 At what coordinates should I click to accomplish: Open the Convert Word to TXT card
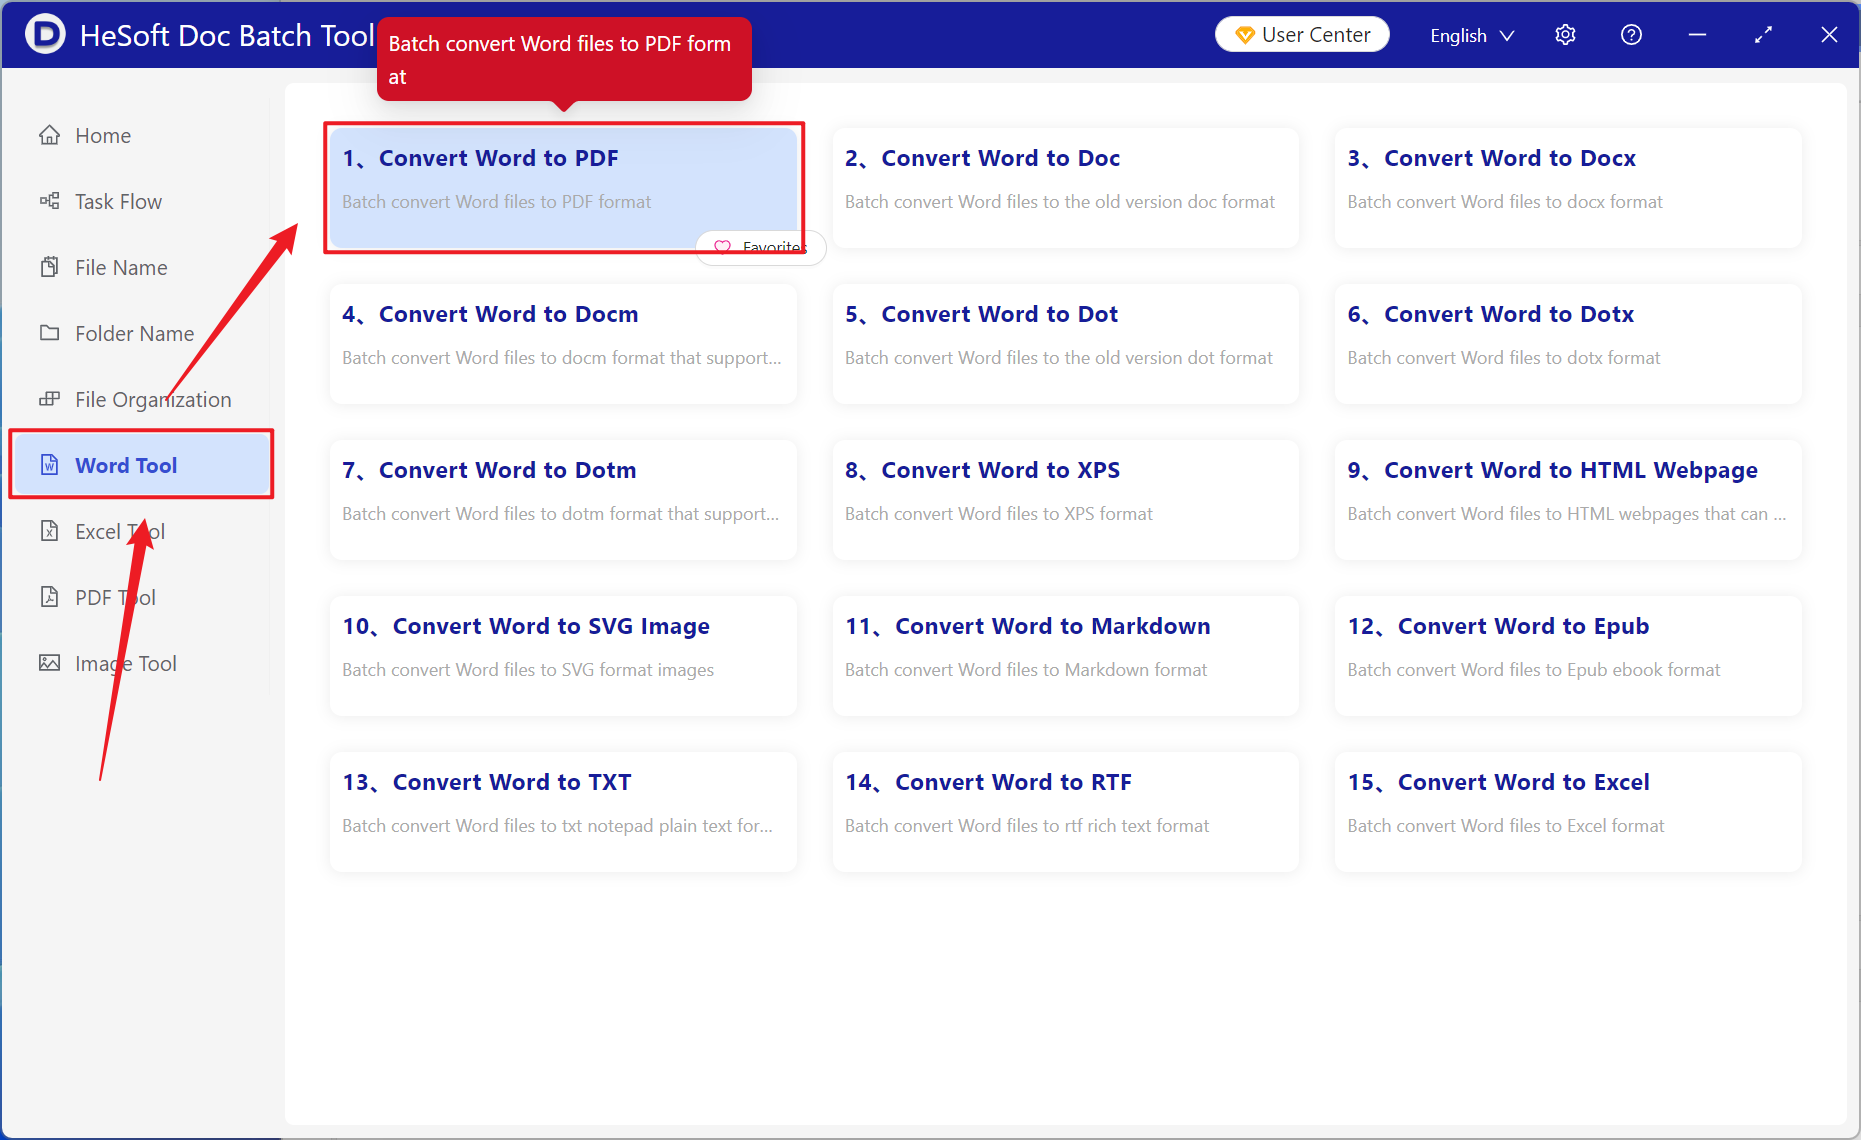(563, 811)
